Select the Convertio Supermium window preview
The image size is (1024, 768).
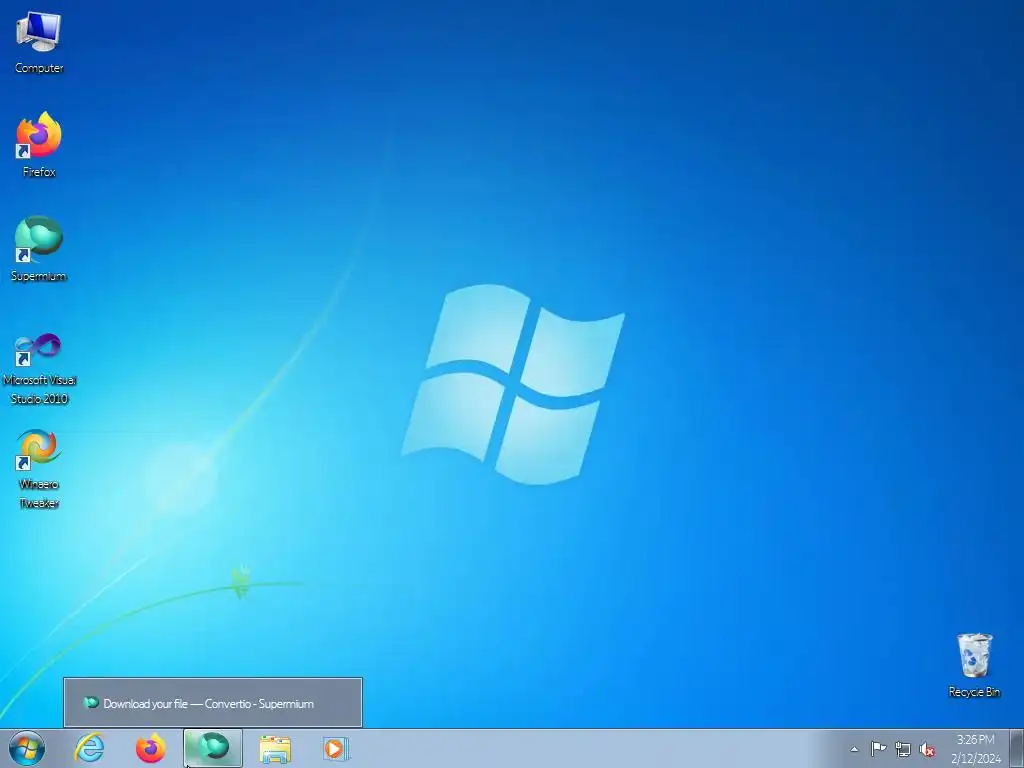pyautogui.click(x=213, y=703)
